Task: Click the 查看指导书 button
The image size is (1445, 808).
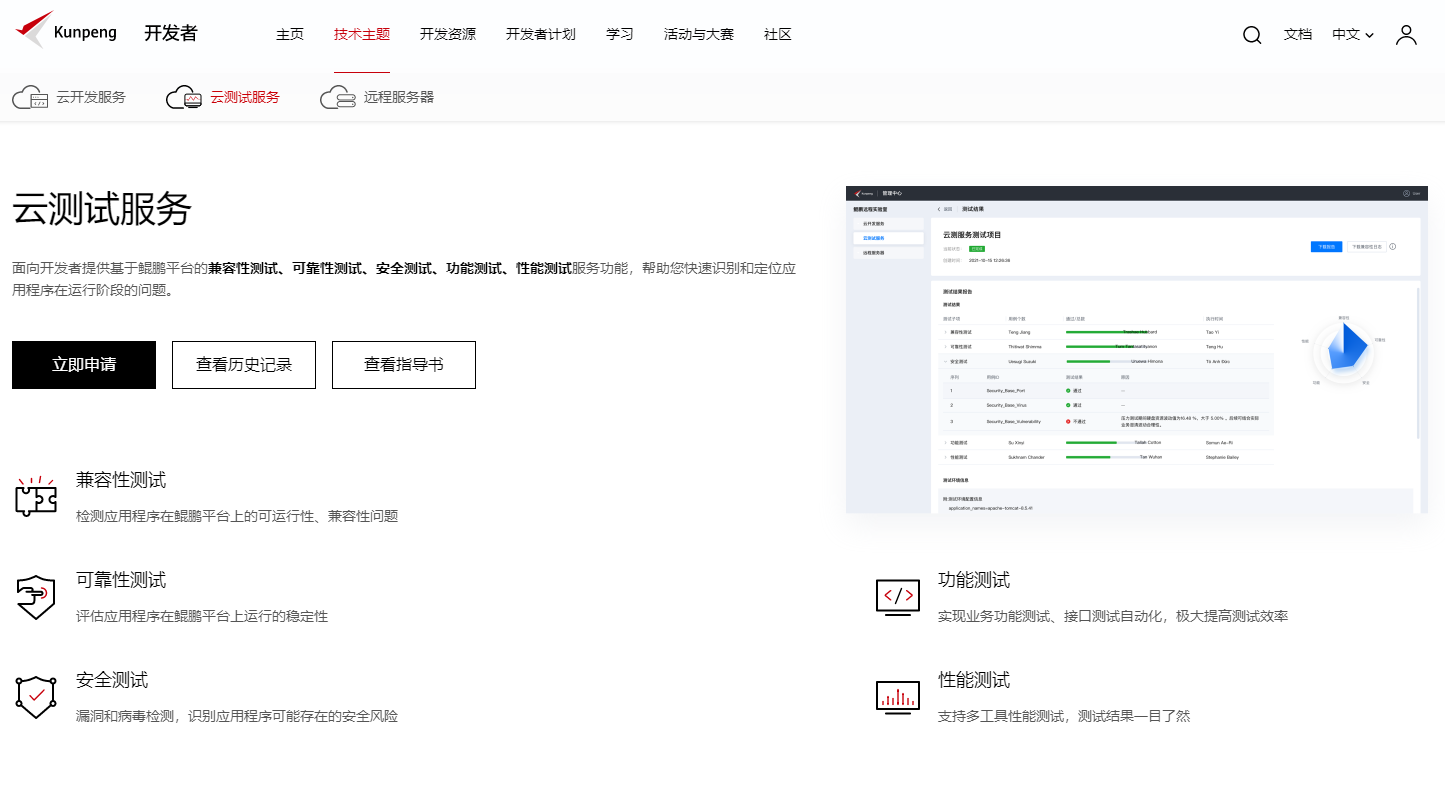Action: (404, 365)
